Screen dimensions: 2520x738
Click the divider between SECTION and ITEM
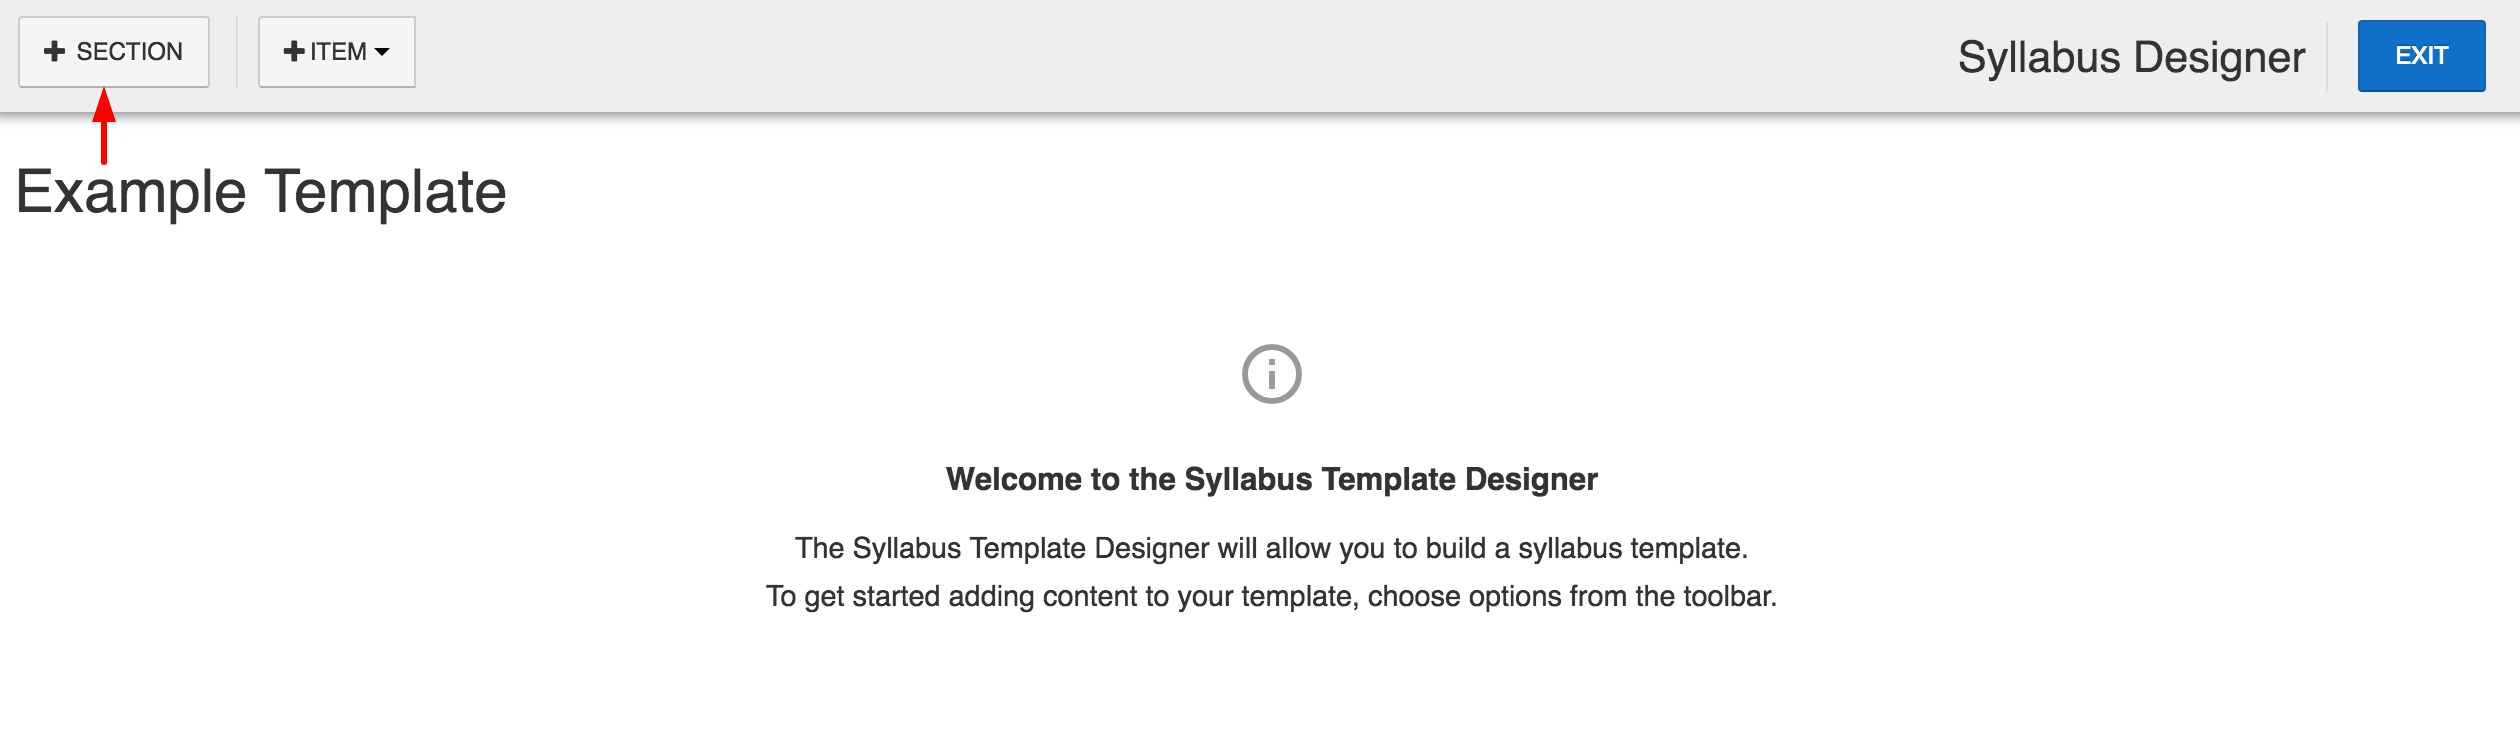click(237, 52)
